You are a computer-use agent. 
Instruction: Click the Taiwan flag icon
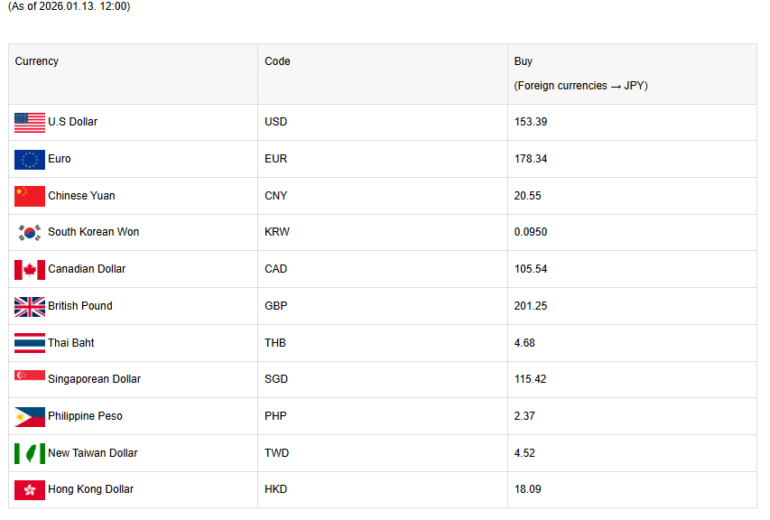click(x=30, y=453)
